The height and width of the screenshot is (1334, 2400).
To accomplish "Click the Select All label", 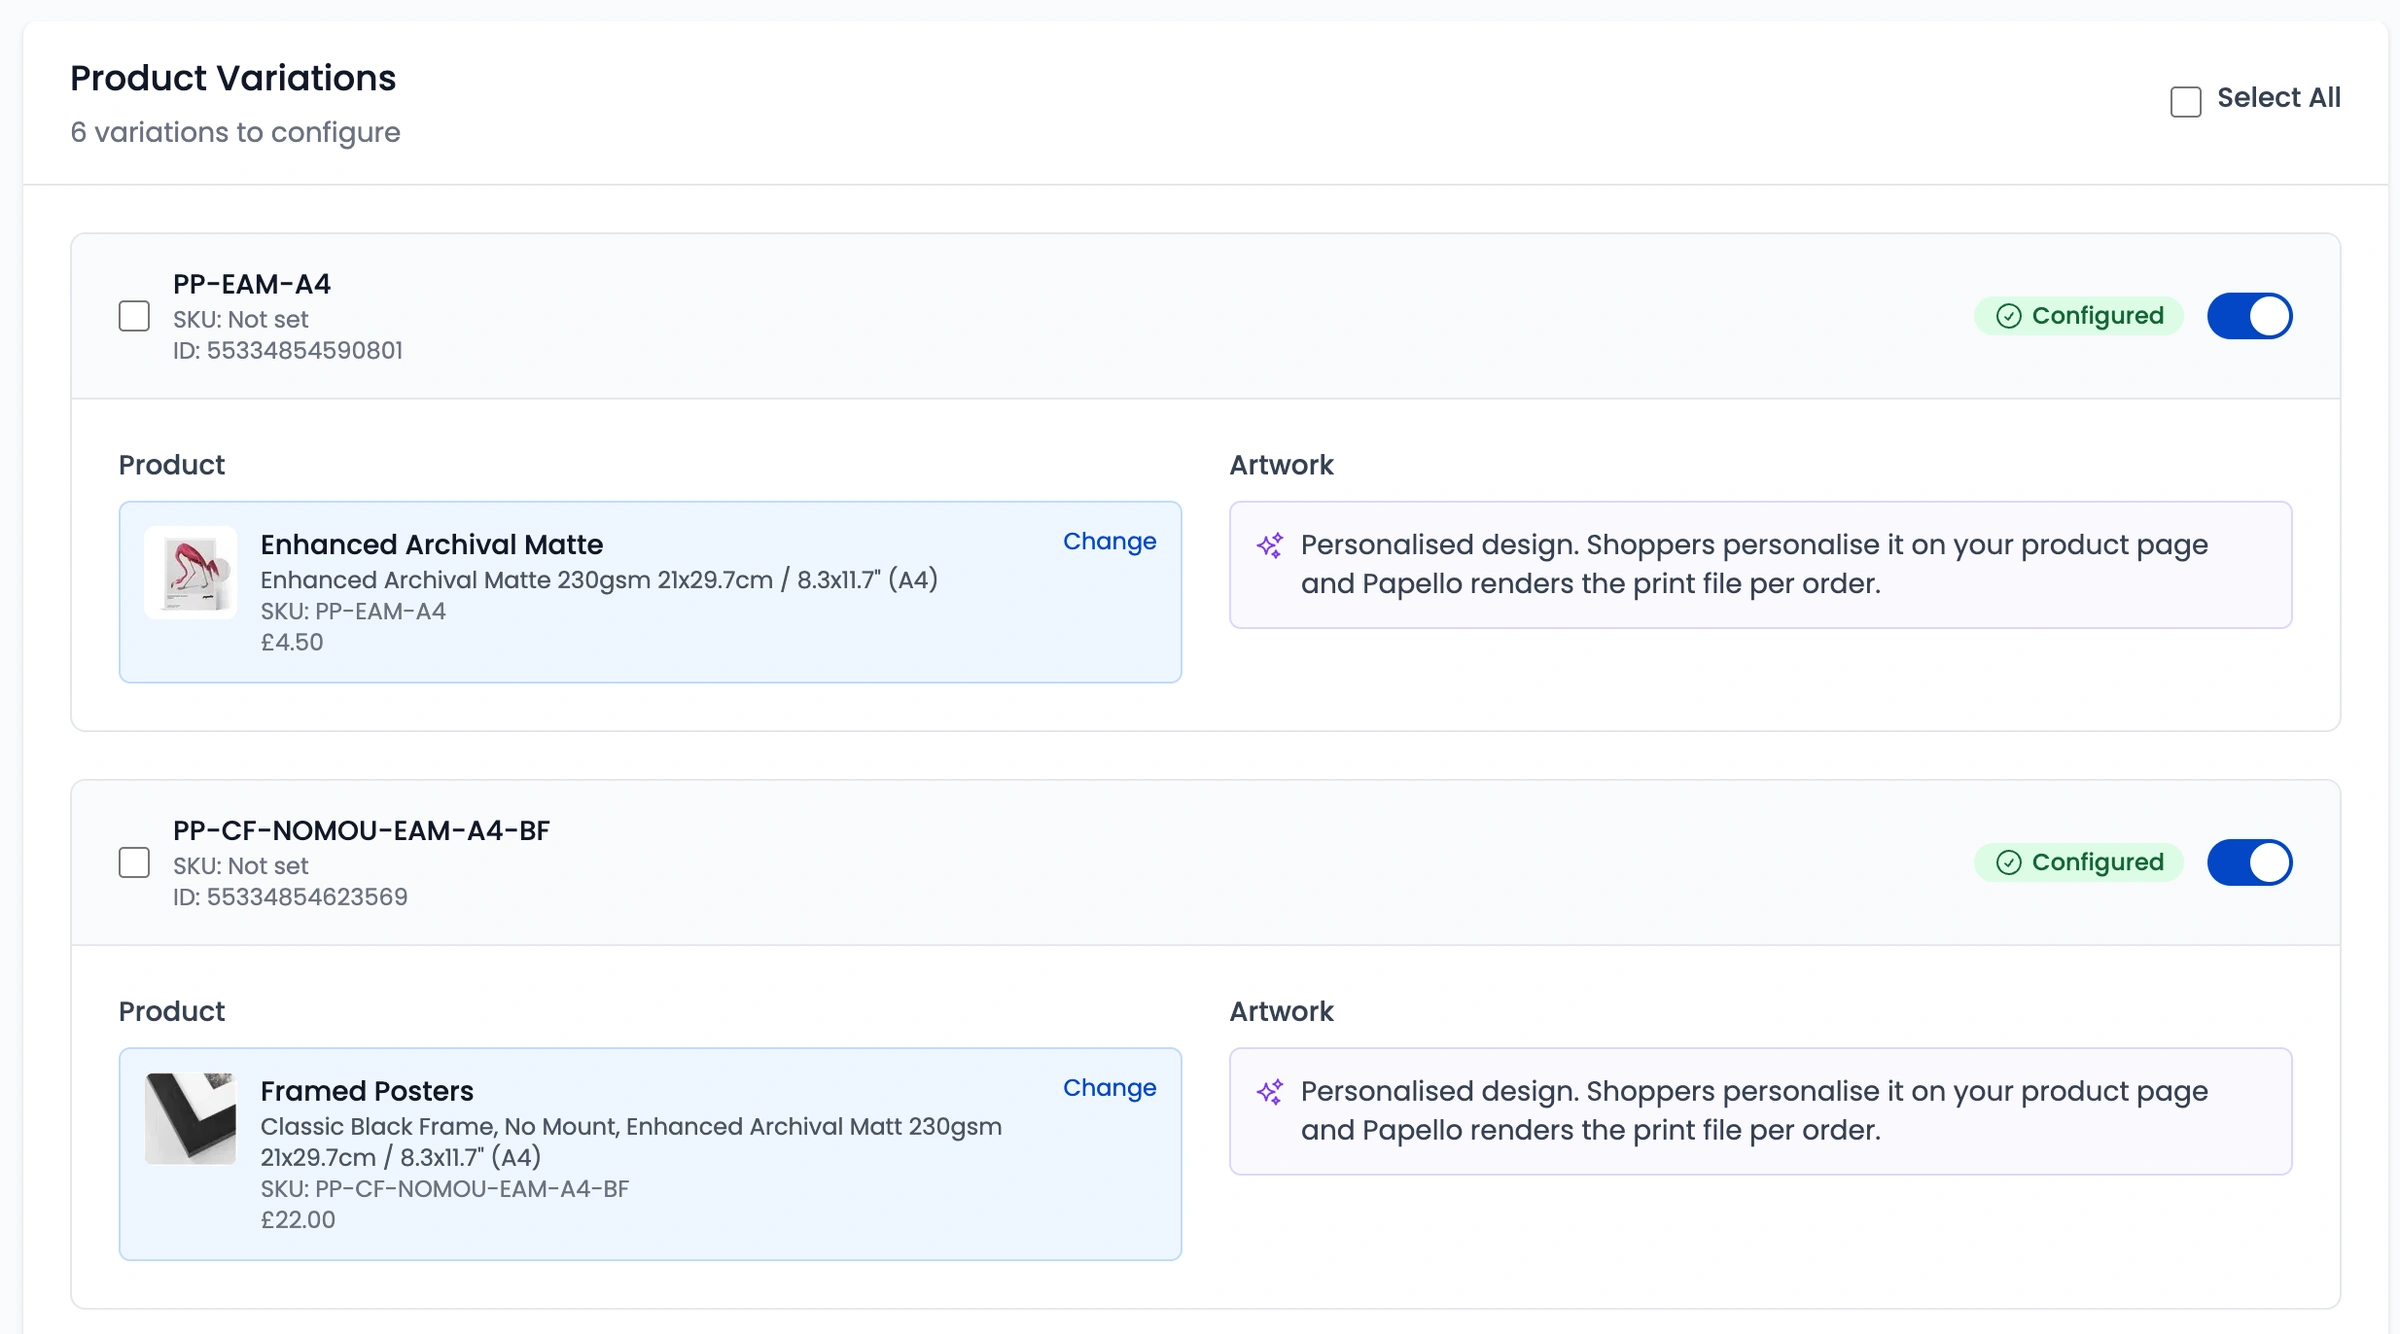I will pos(2279,98).
